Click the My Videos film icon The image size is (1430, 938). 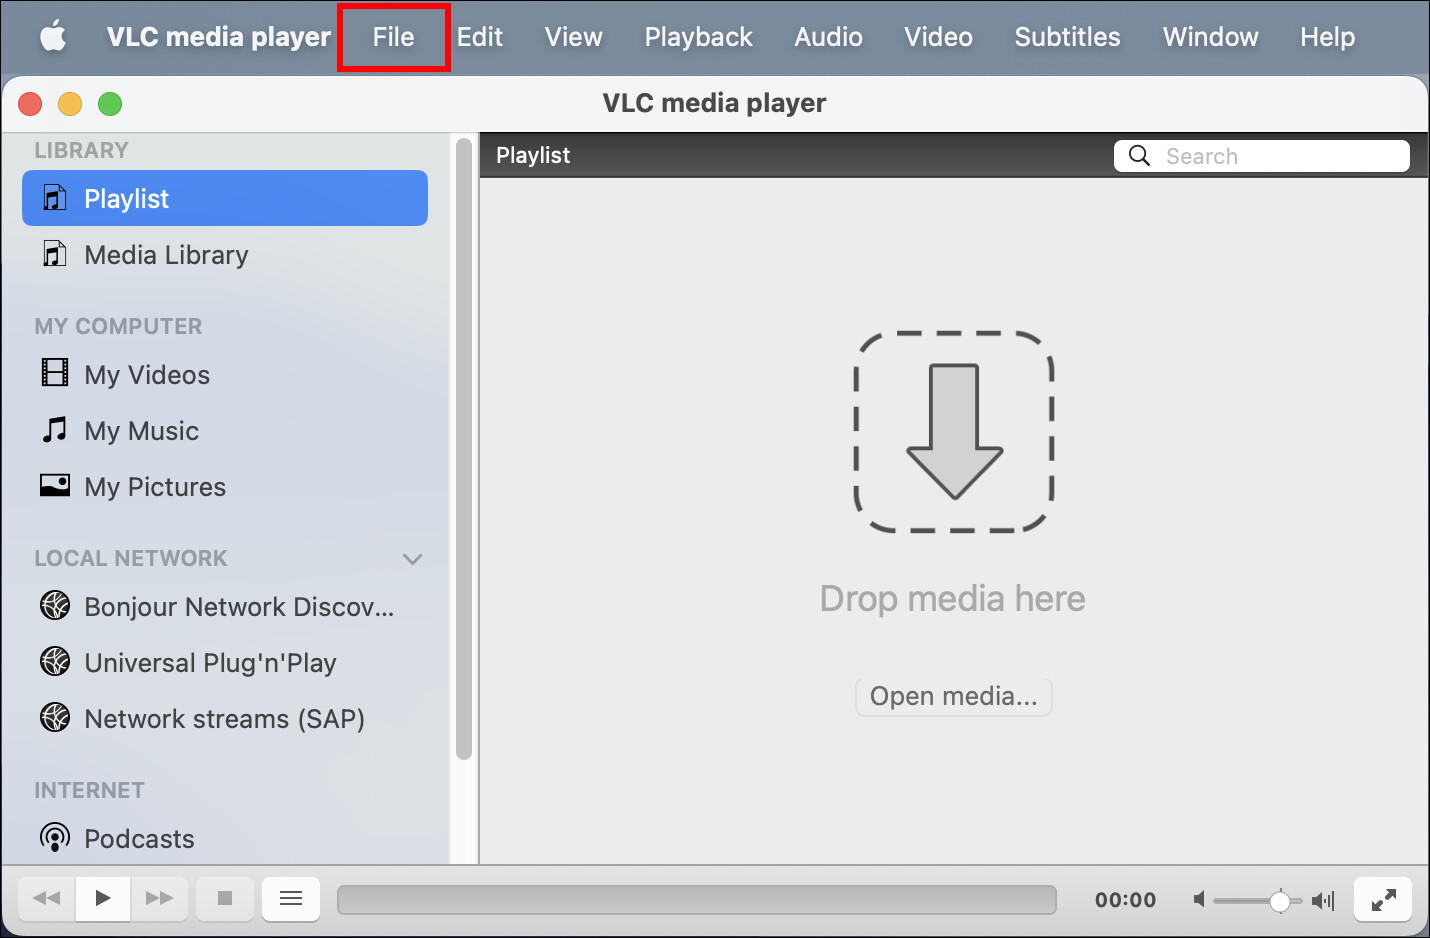[54, 374]
